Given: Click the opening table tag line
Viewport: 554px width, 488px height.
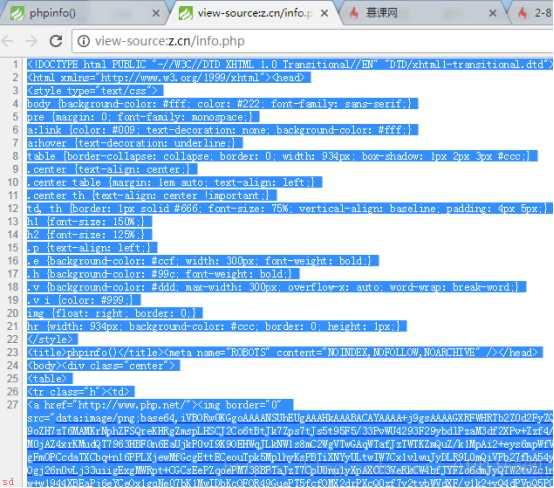Looking at the screenshot, I should (x=50, y=378).
